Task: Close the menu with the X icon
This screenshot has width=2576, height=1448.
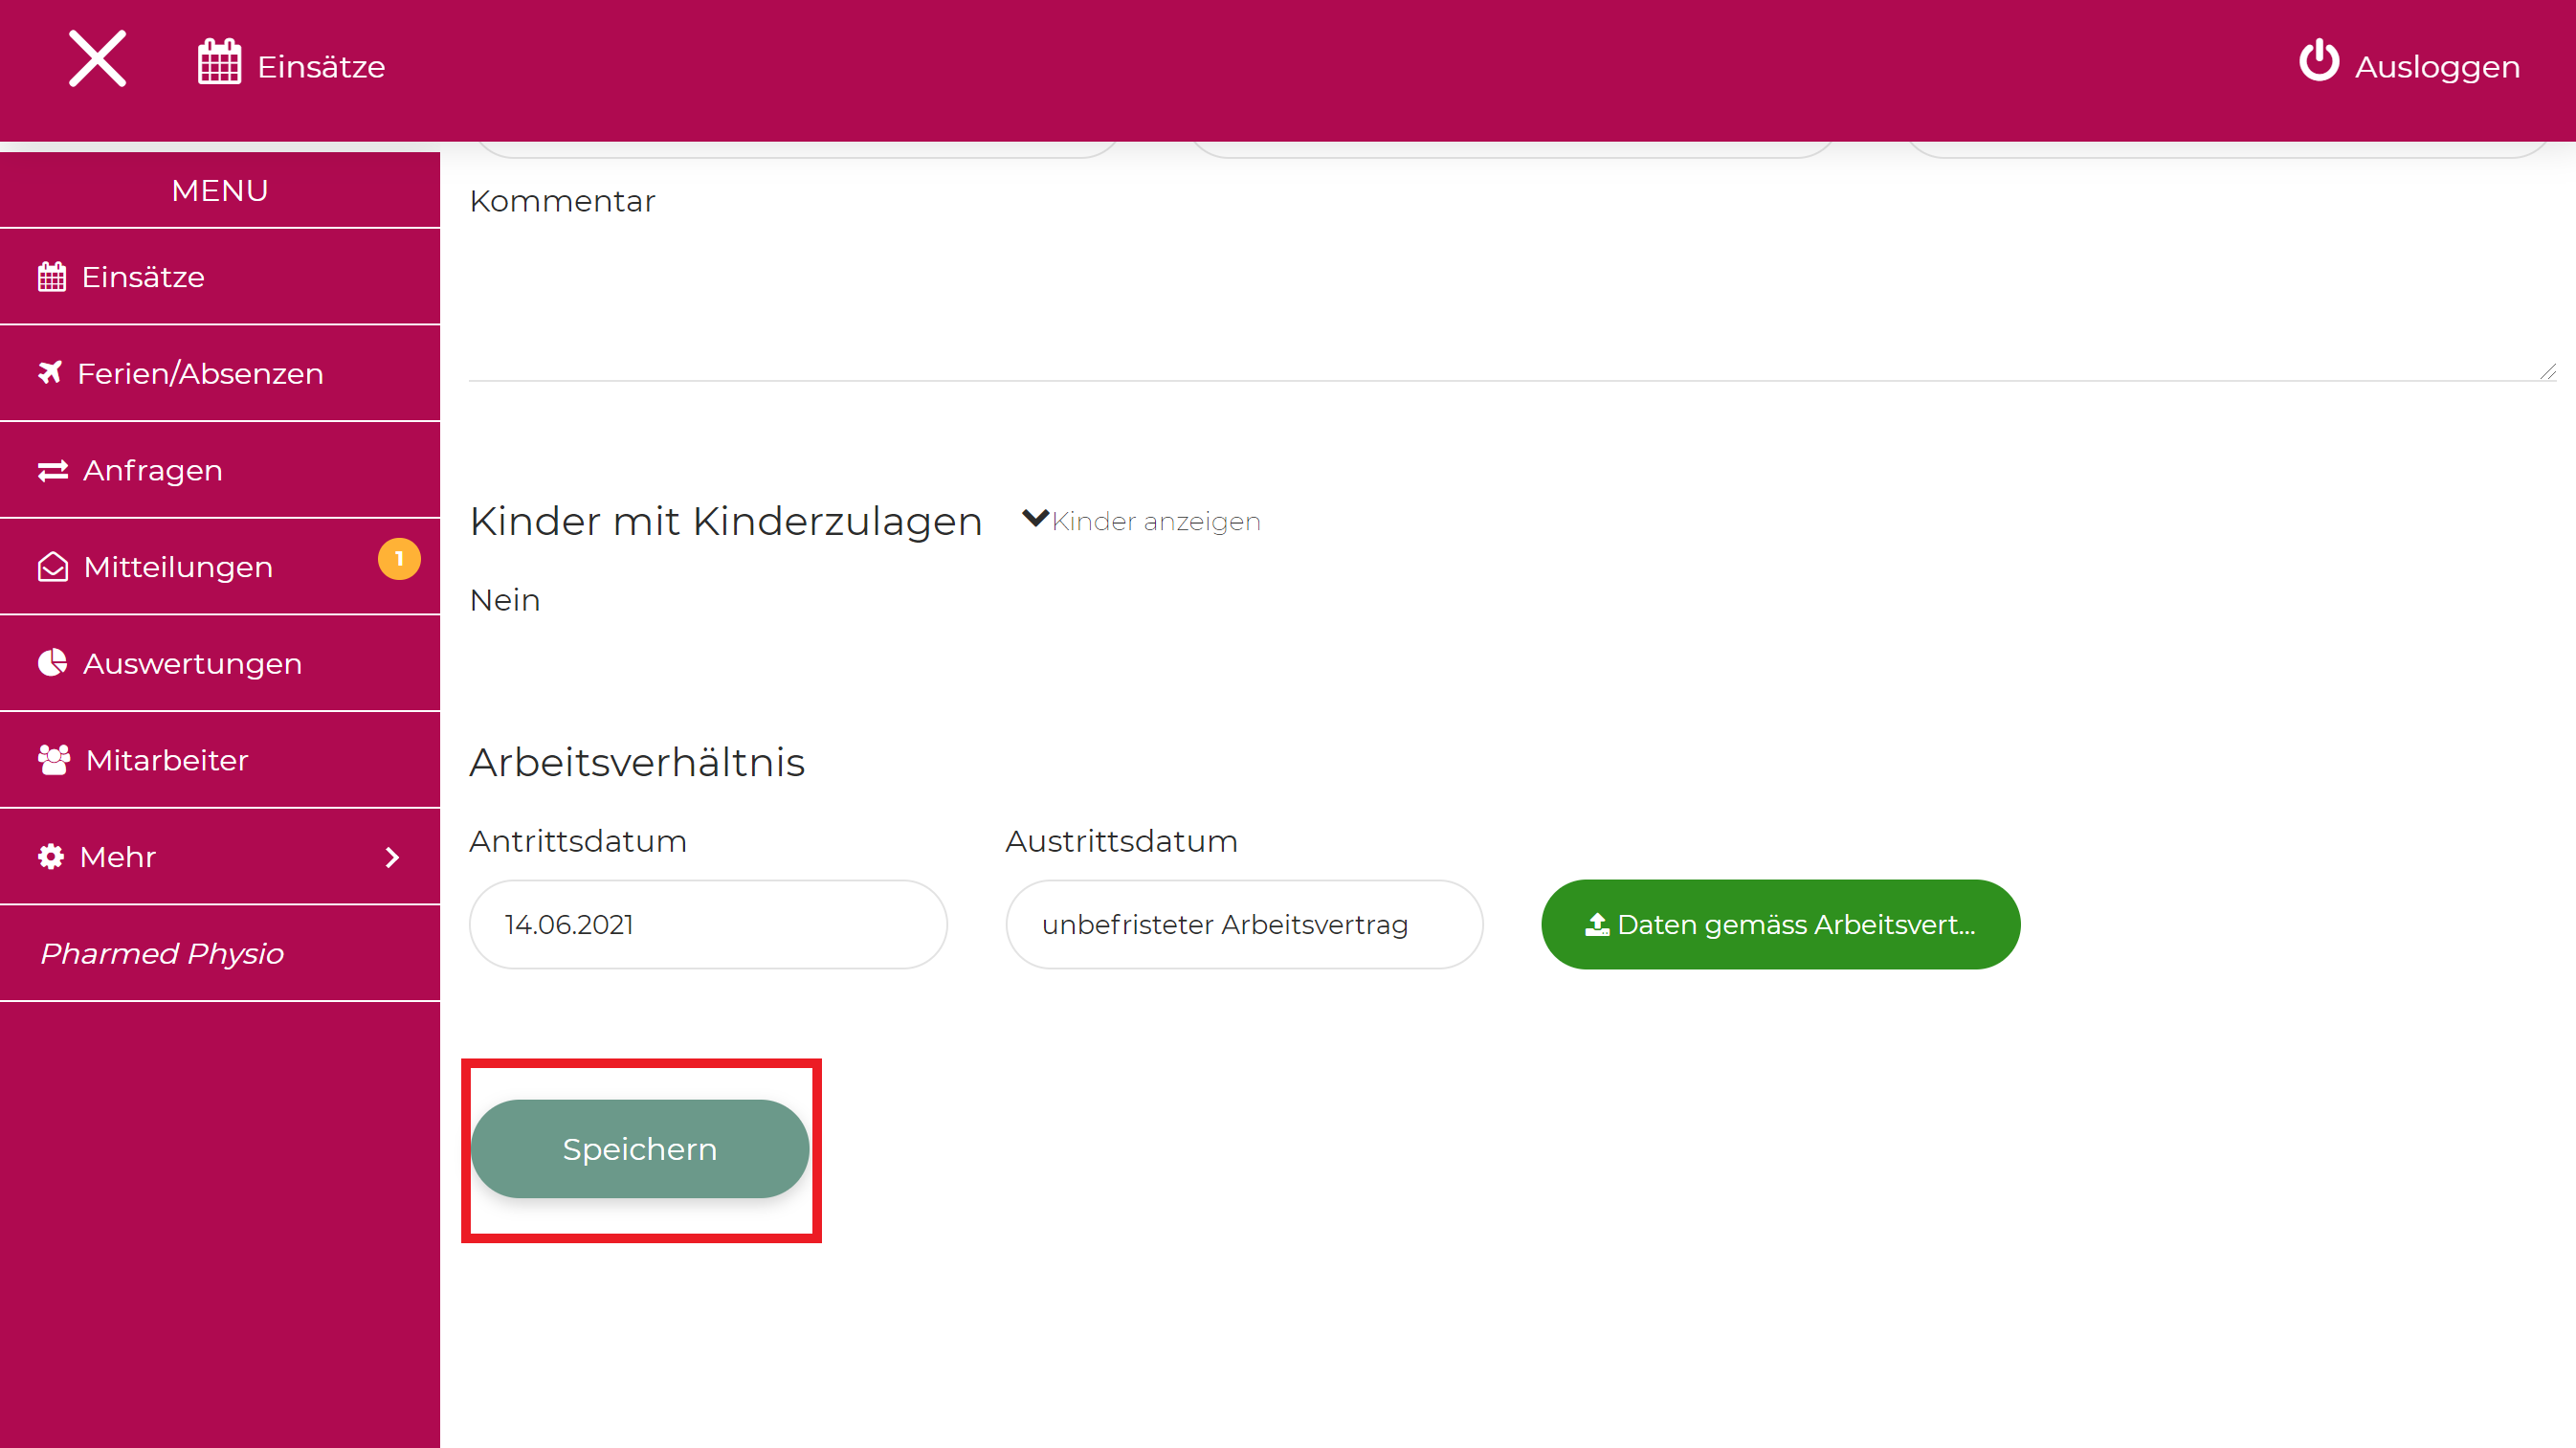Action: (97, 59)
